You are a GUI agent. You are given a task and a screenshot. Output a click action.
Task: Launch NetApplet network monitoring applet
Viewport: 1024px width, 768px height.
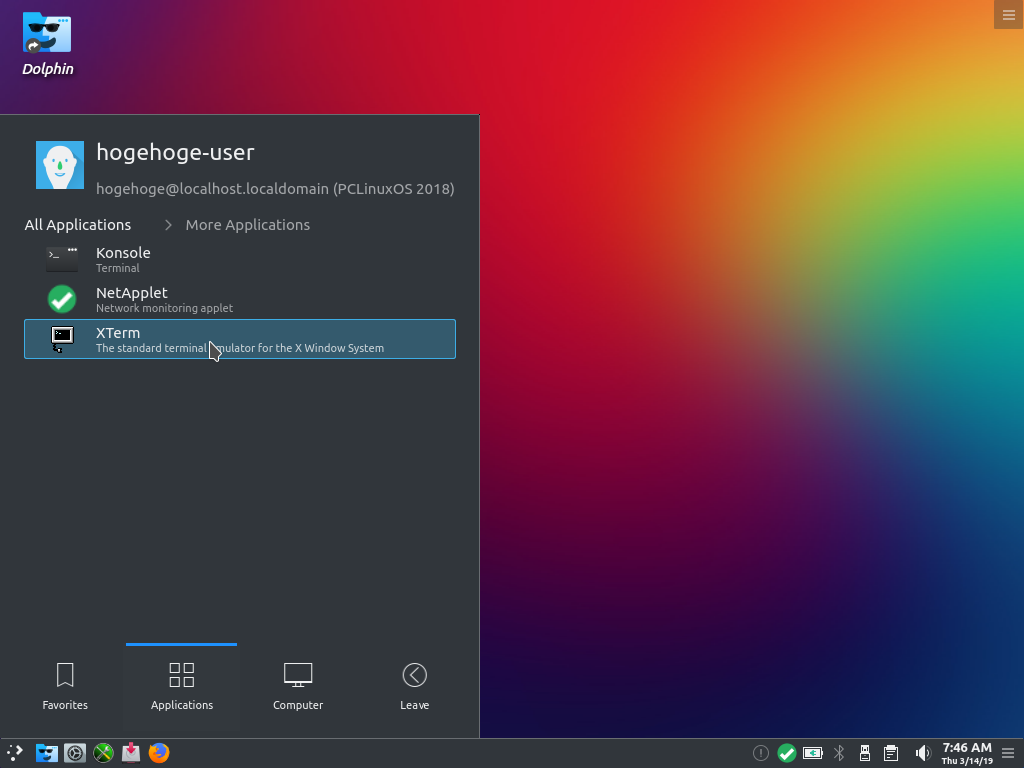(240, 299)
